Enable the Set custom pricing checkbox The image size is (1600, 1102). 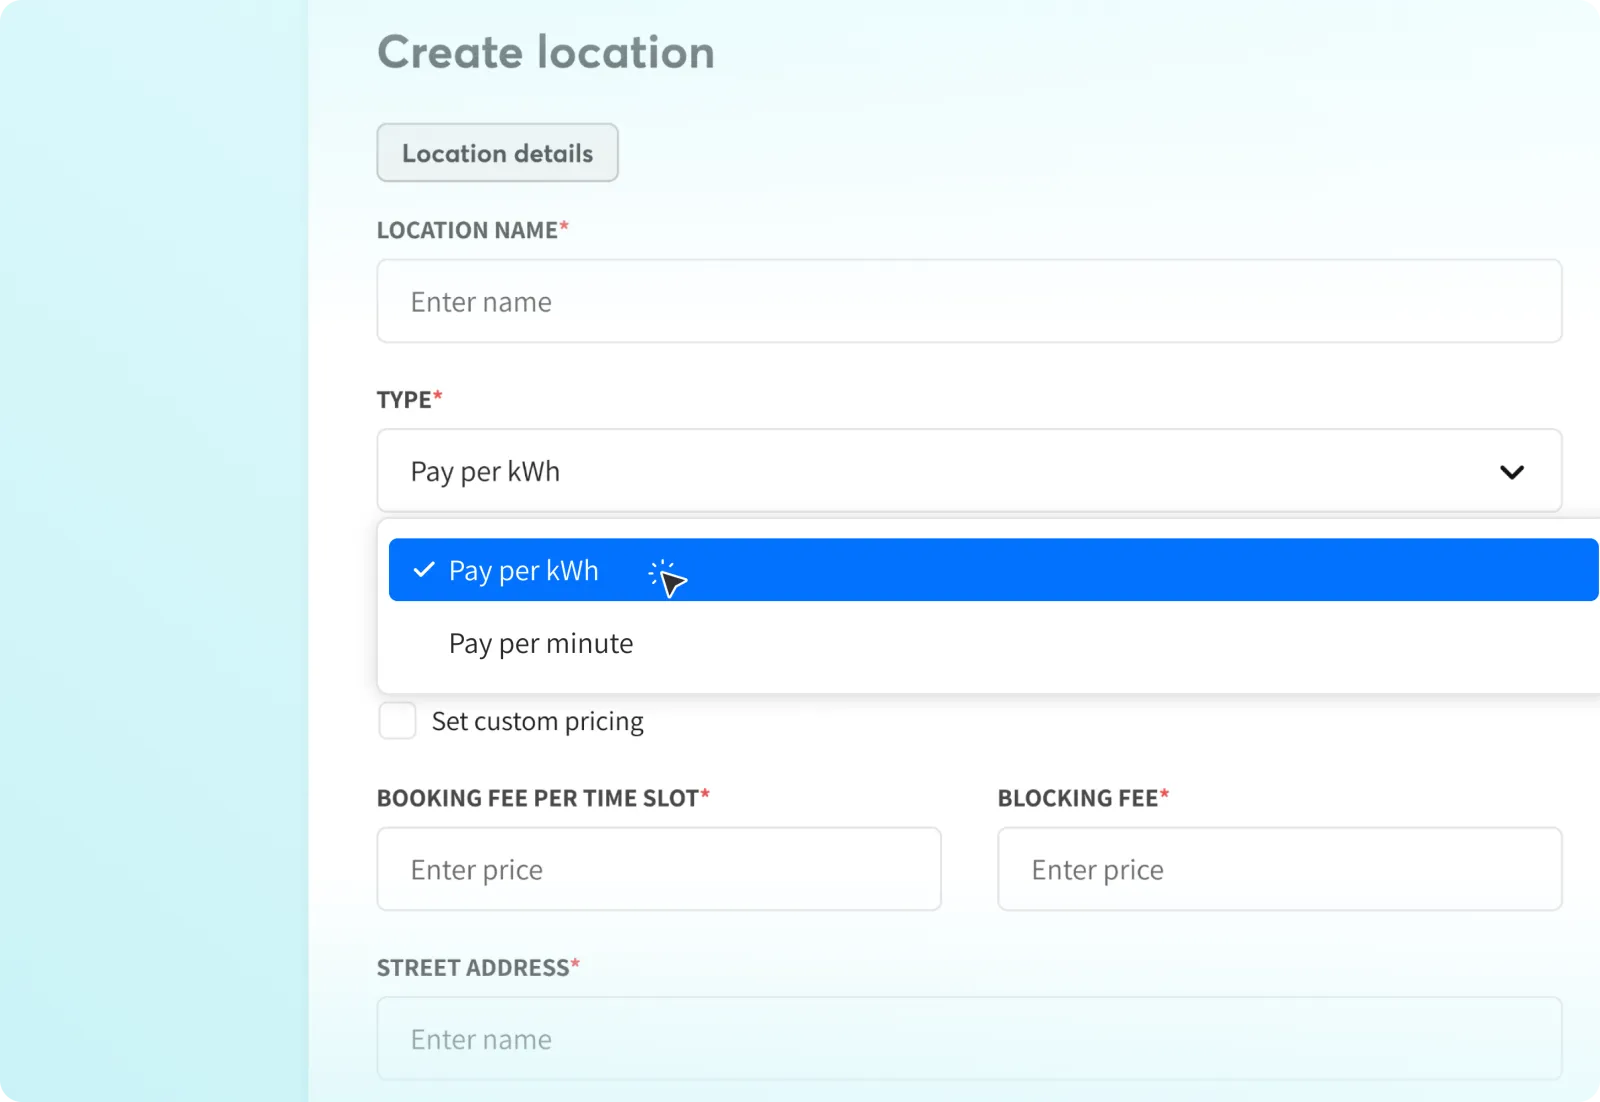tap(397, 721)
